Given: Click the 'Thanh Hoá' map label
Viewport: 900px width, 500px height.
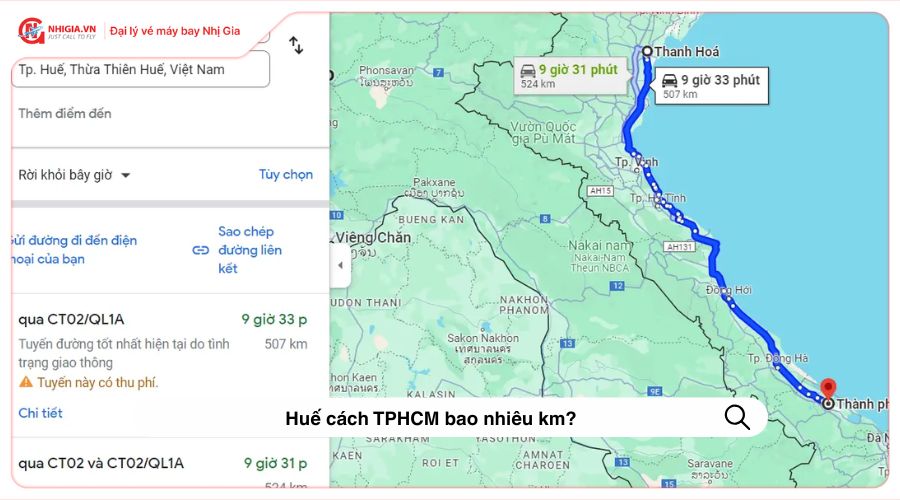Looking at the screenshot, I should [x=686, y=52].
